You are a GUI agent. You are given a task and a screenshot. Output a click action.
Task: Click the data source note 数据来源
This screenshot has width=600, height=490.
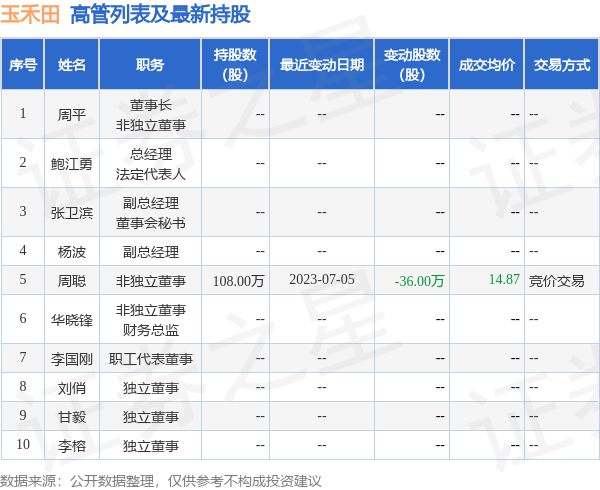tap(161, 481)
